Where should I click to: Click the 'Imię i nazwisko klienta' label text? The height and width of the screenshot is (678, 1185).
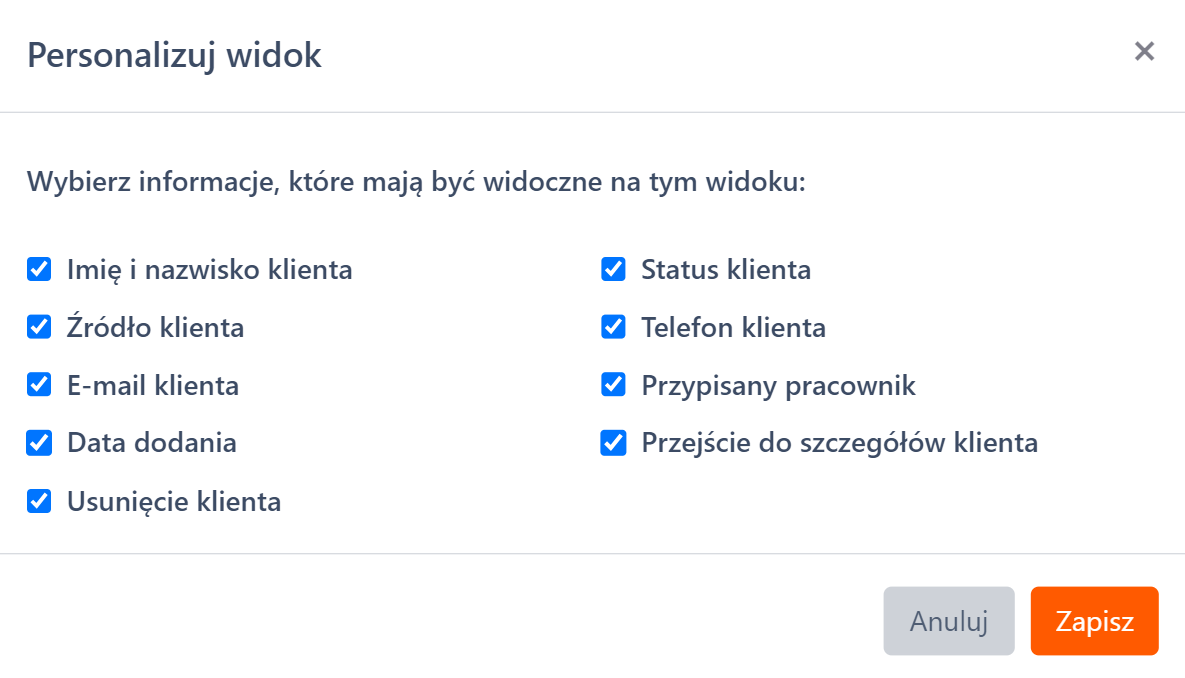[x=209, y=270]
